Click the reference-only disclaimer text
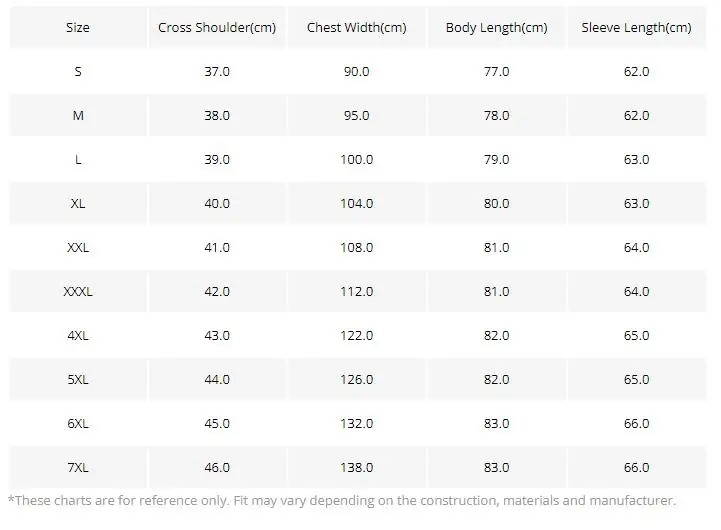 pos(342,501)
